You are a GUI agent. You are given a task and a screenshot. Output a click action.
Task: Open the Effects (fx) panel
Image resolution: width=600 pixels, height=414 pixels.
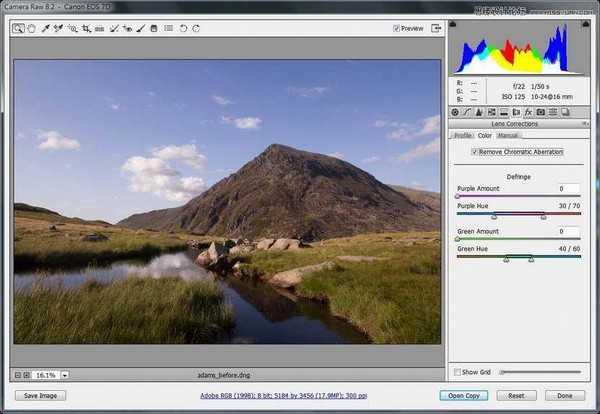pos(527,112)
